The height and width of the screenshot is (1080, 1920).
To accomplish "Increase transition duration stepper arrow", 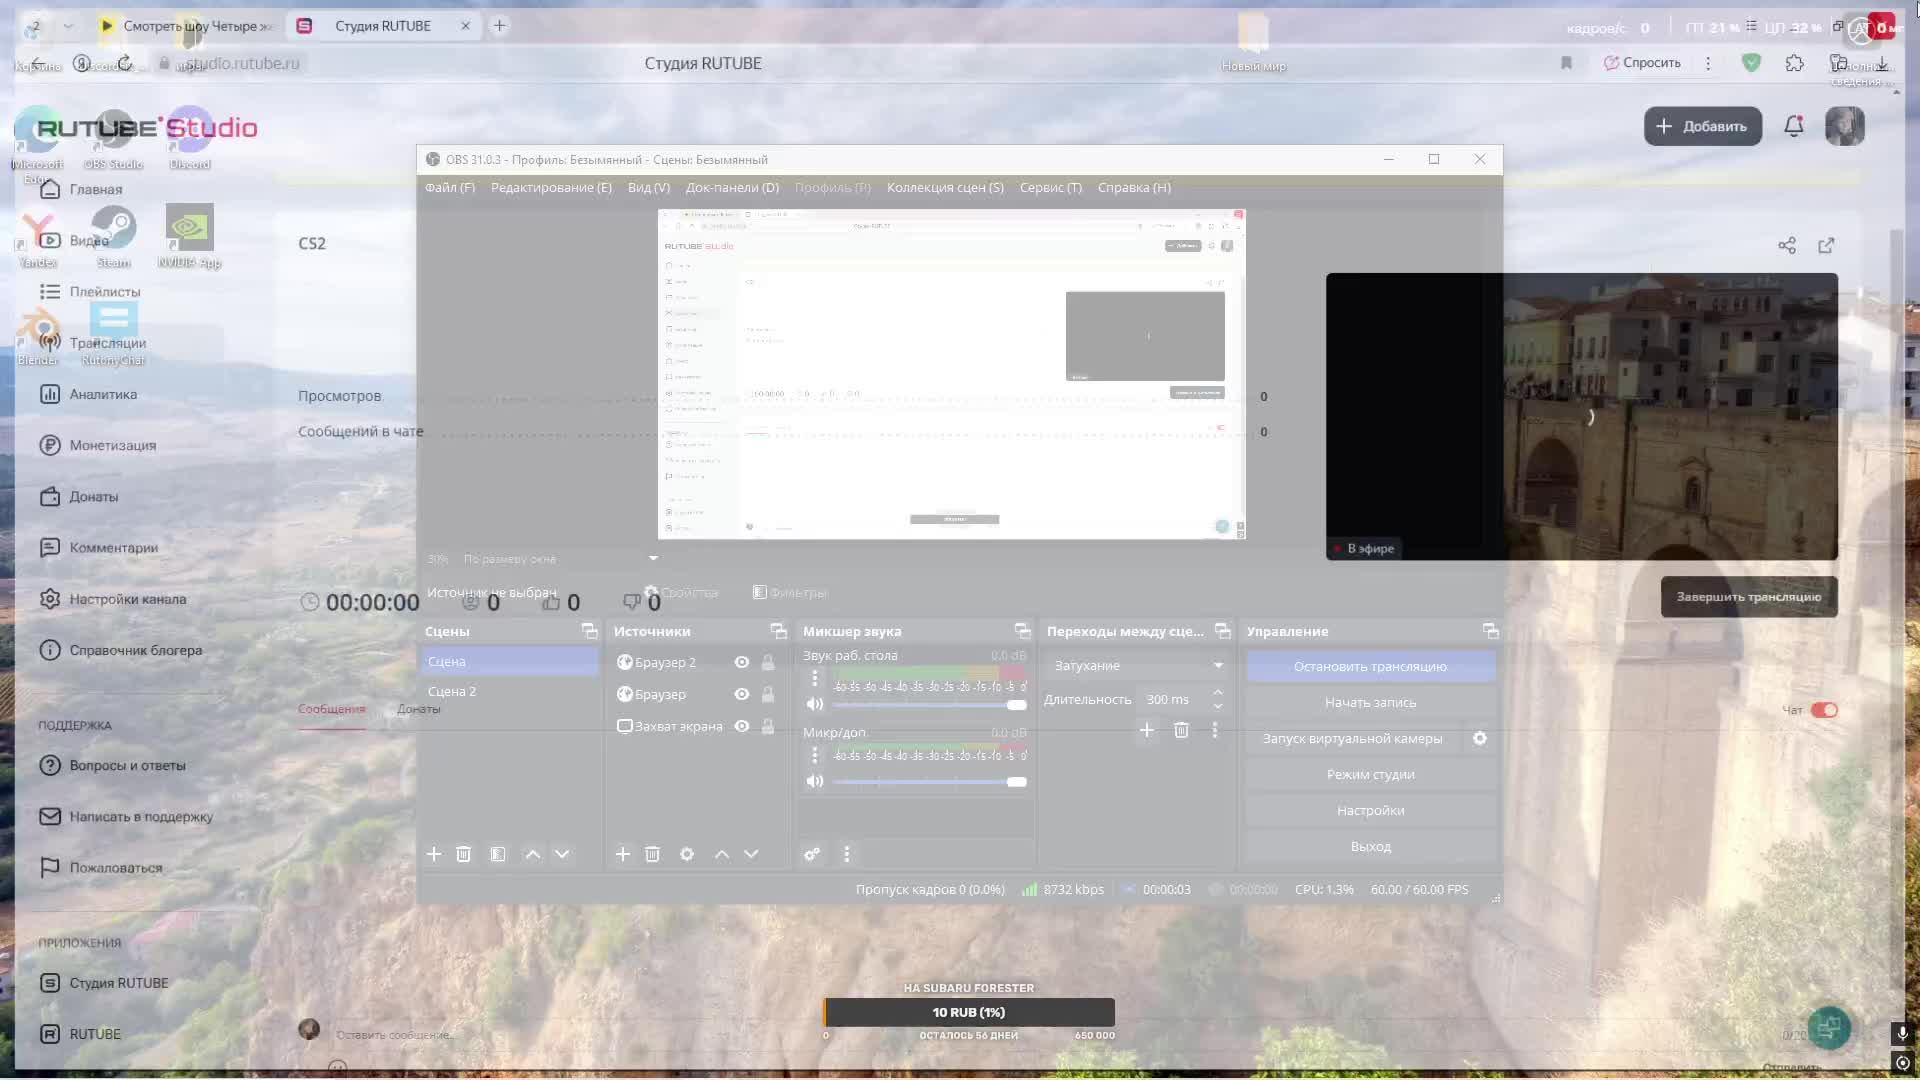I will click(1217, 692).
